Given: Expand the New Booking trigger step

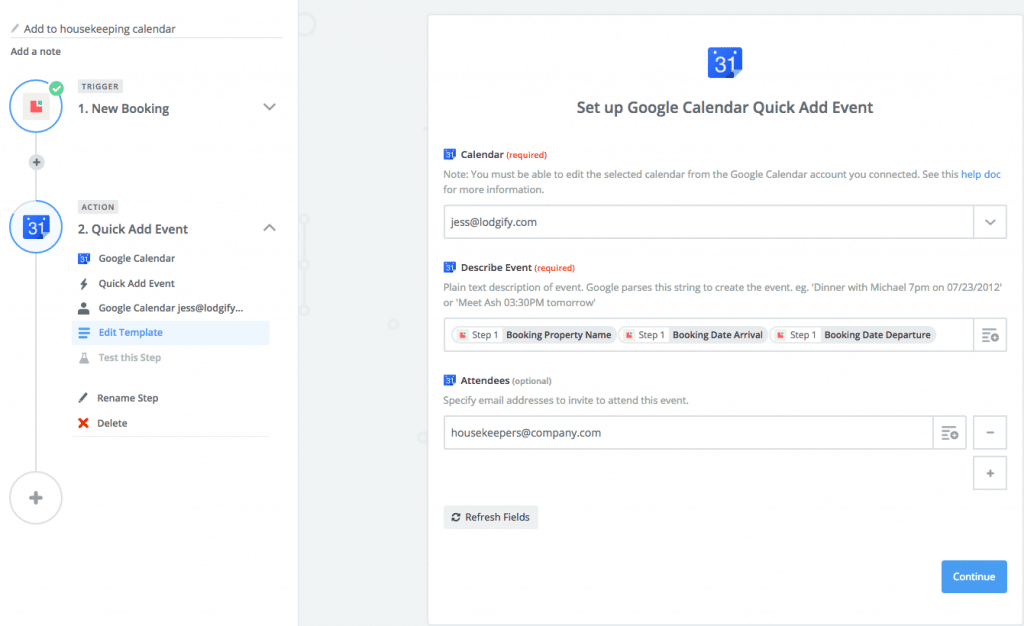Looking at the screenshot, I should [269, 107].
